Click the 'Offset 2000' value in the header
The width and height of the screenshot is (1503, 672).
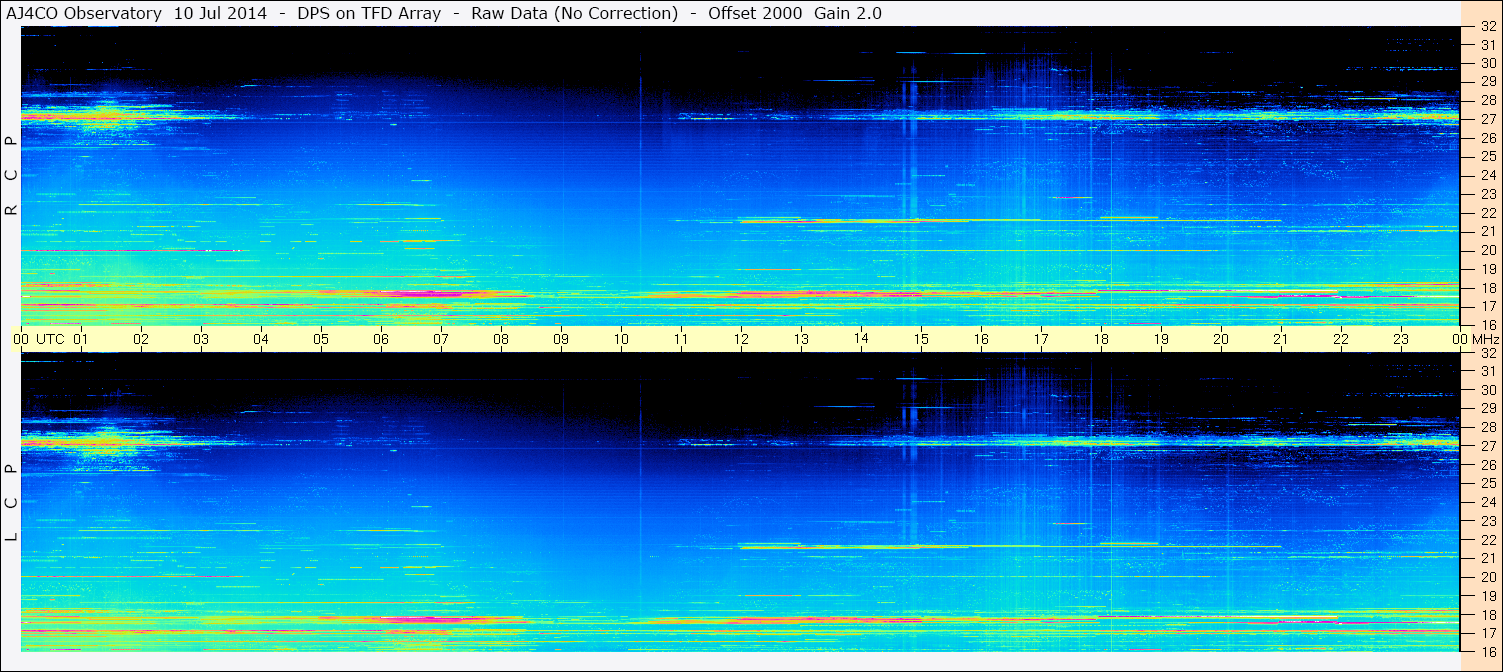click(756, 13)
